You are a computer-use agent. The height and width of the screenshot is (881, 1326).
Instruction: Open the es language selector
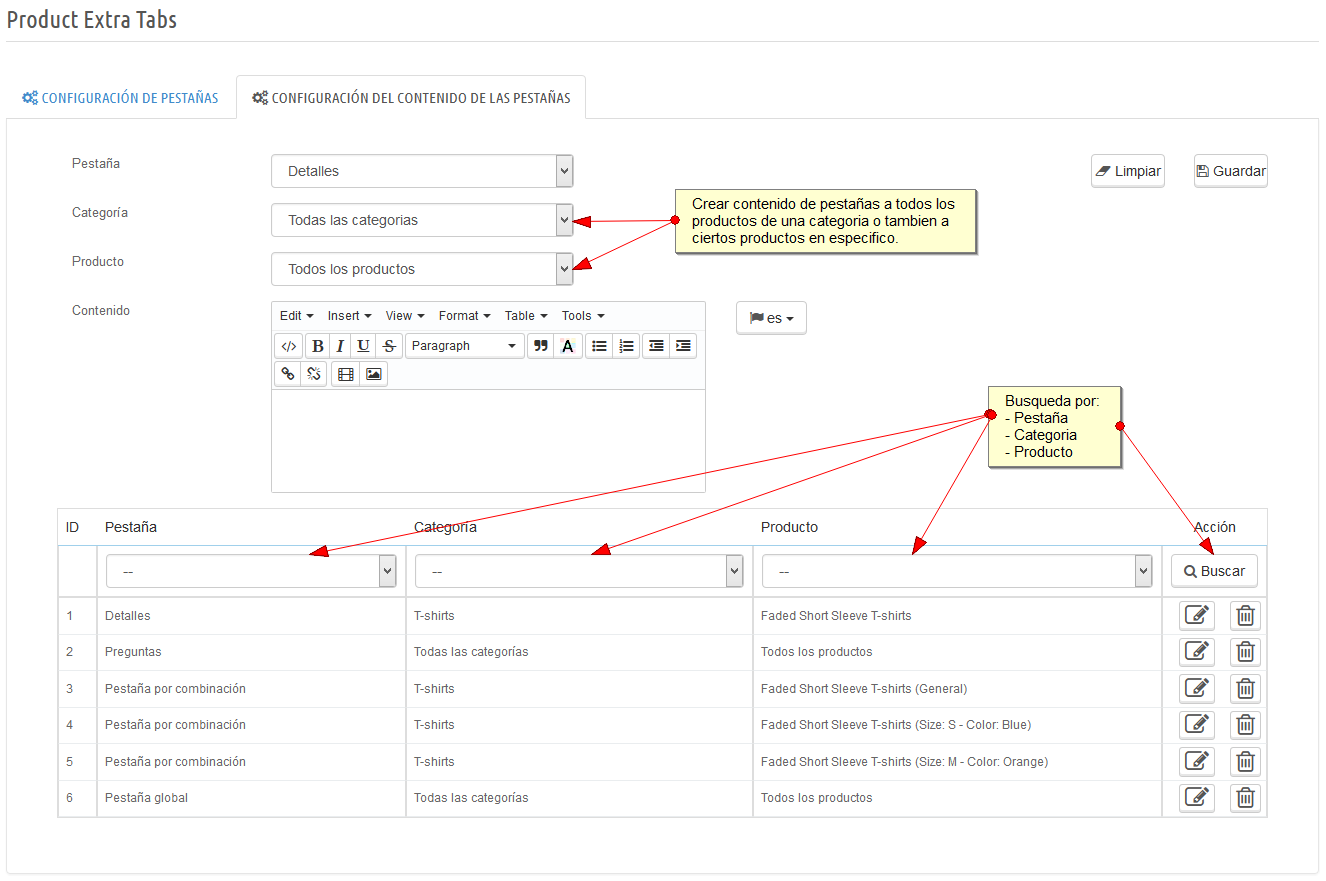tap(771, 318)
